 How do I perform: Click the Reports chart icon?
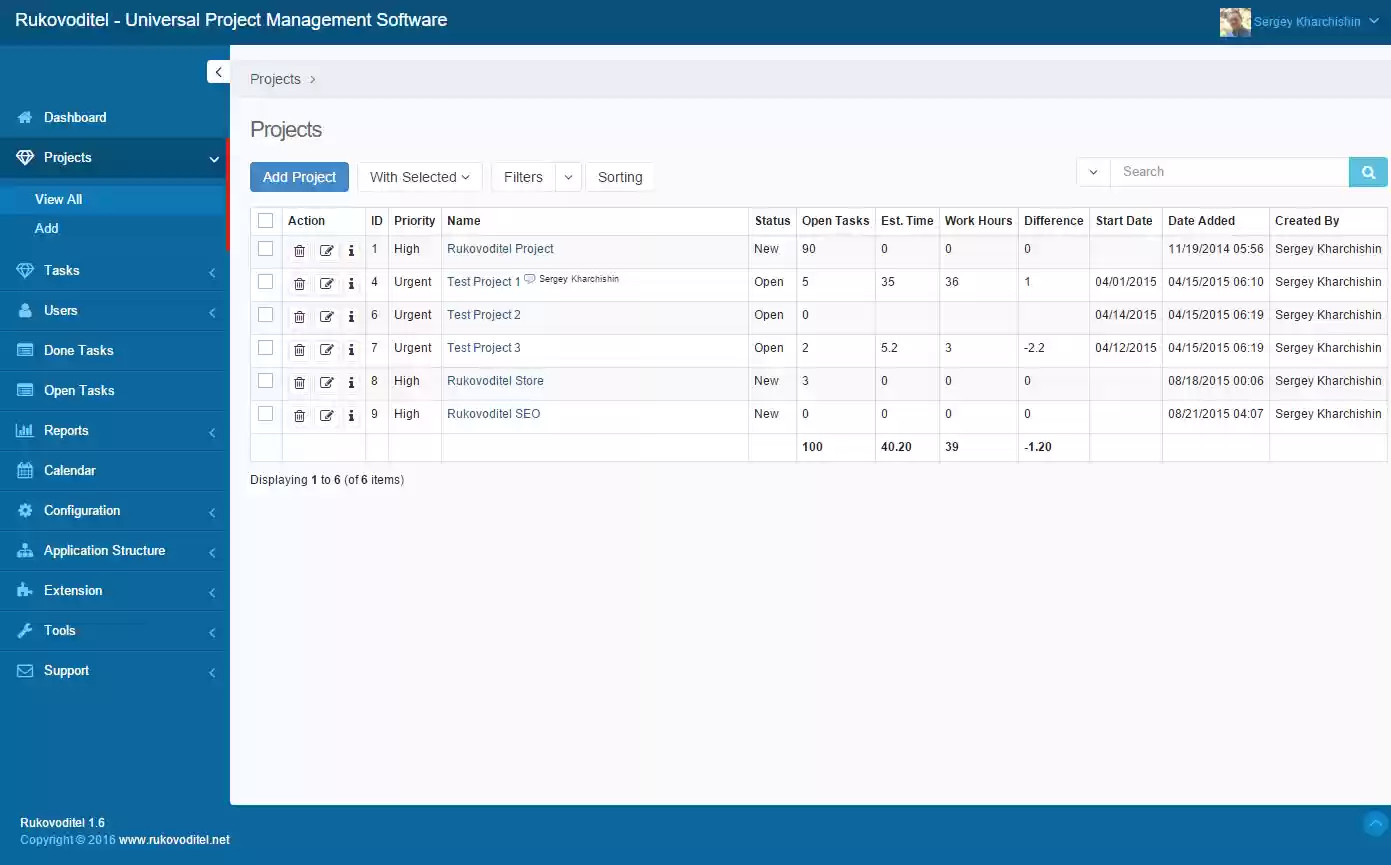coord(22,430)
